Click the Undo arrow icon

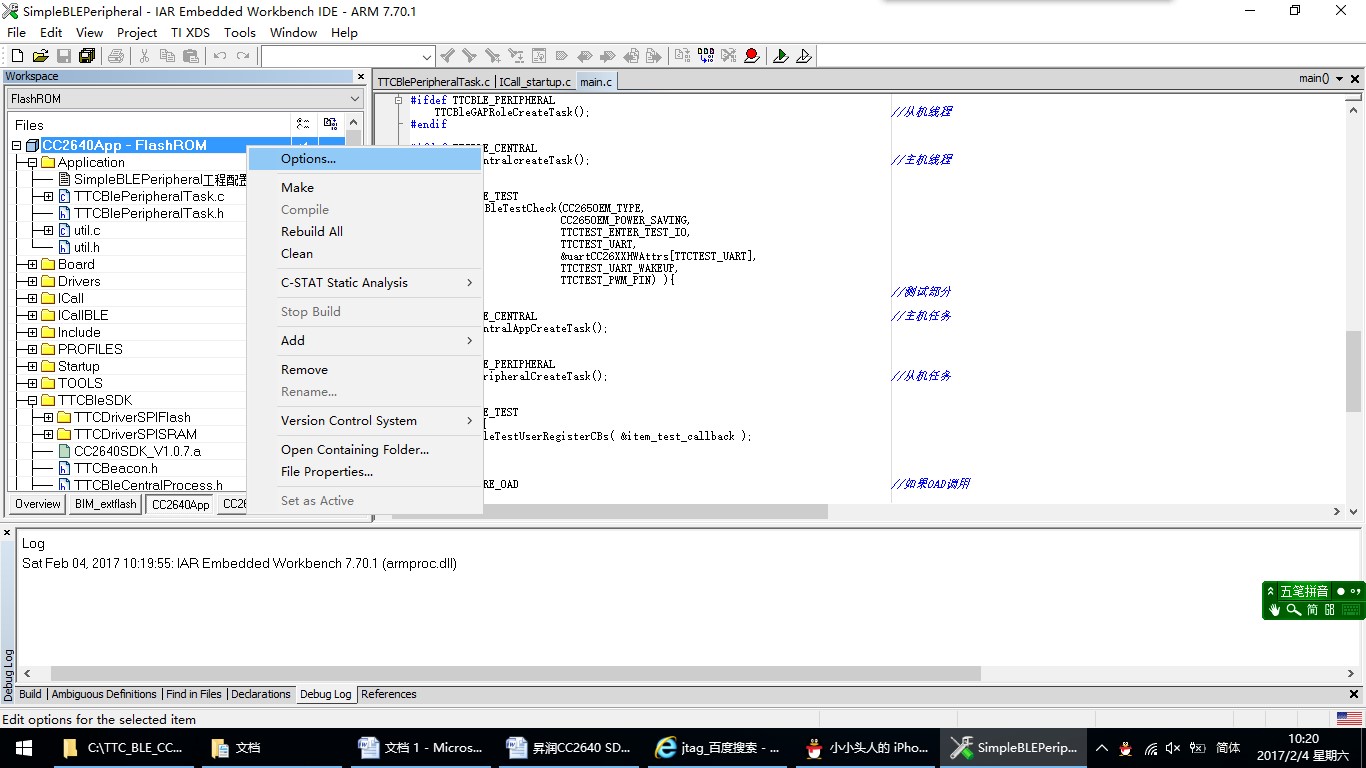pyautogui.click(x=220, y=56)
